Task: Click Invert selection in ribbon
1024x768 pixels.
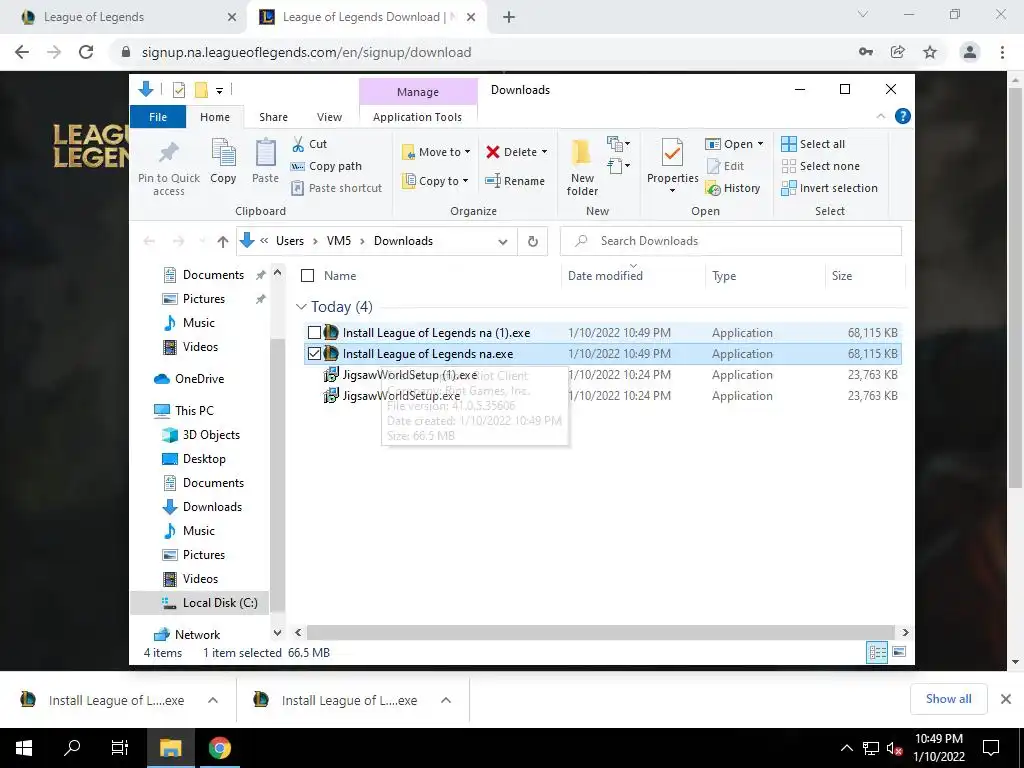Action: [829, 188]
